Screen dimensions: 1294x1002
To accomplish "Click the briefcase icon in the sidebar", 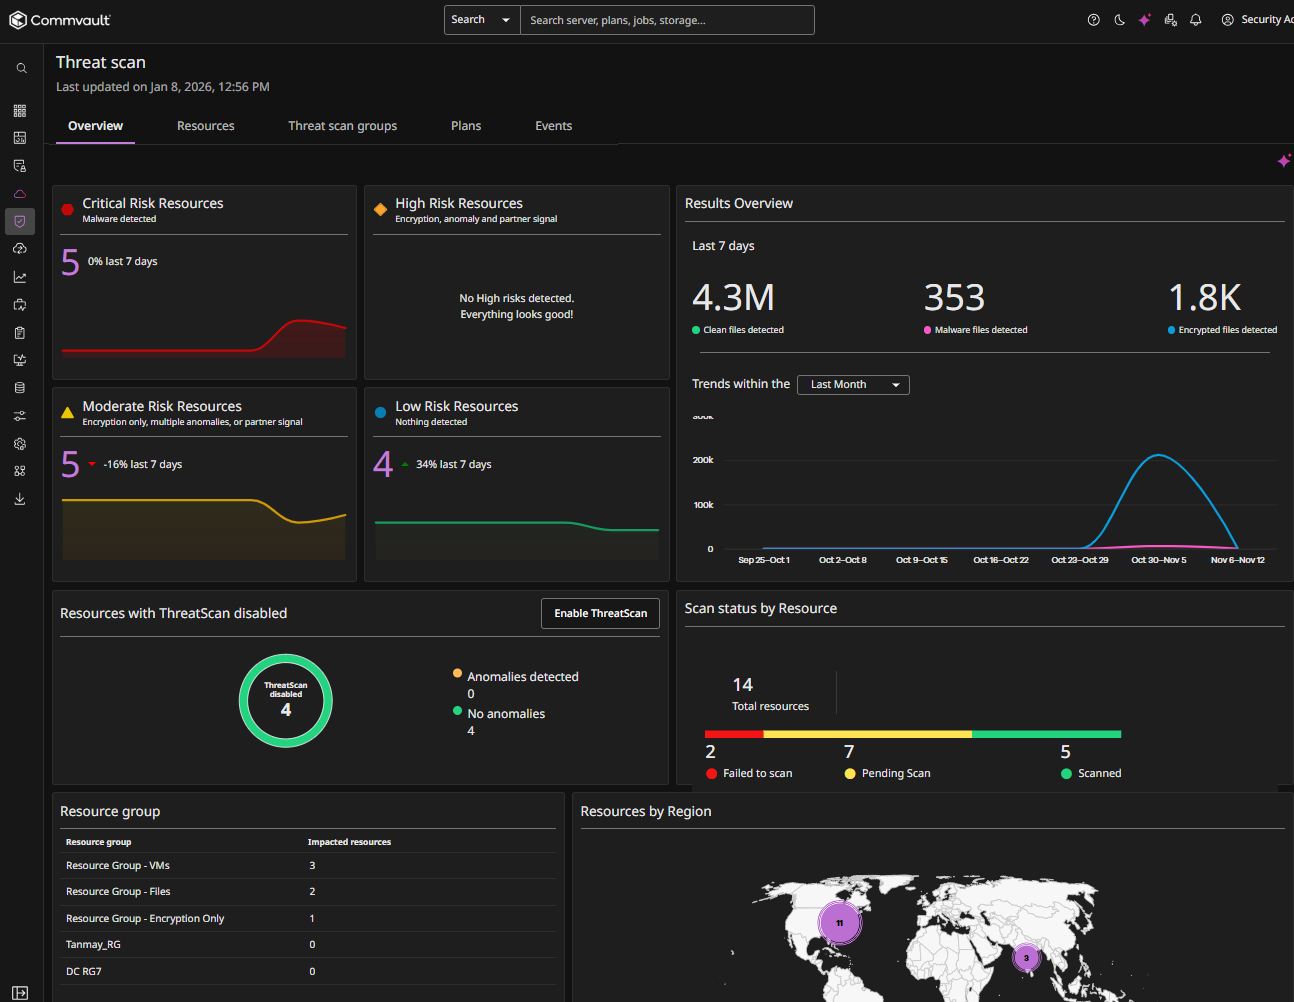I will pos(20,305).
